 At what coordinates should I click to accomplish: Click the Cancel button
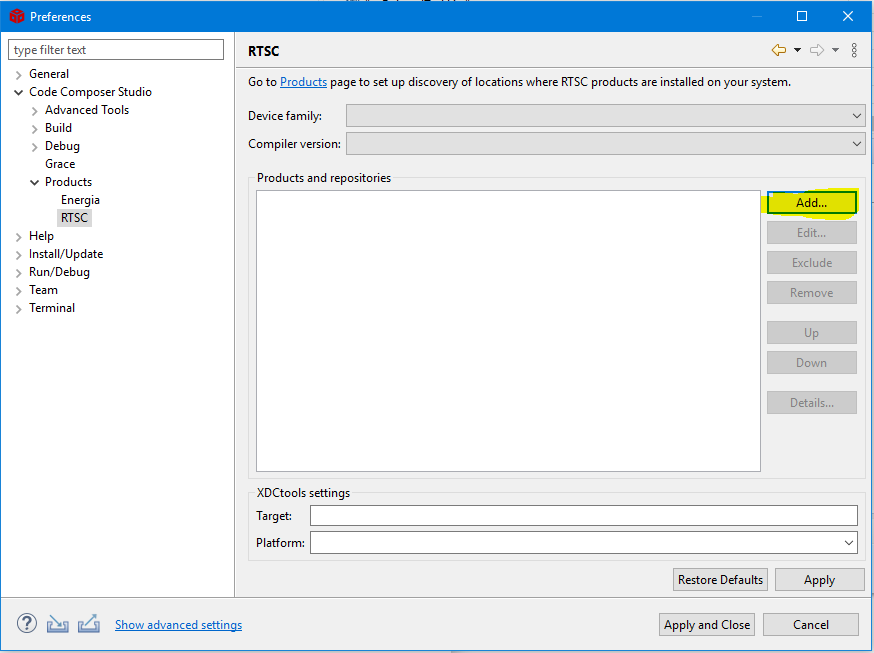click(811, 625)
